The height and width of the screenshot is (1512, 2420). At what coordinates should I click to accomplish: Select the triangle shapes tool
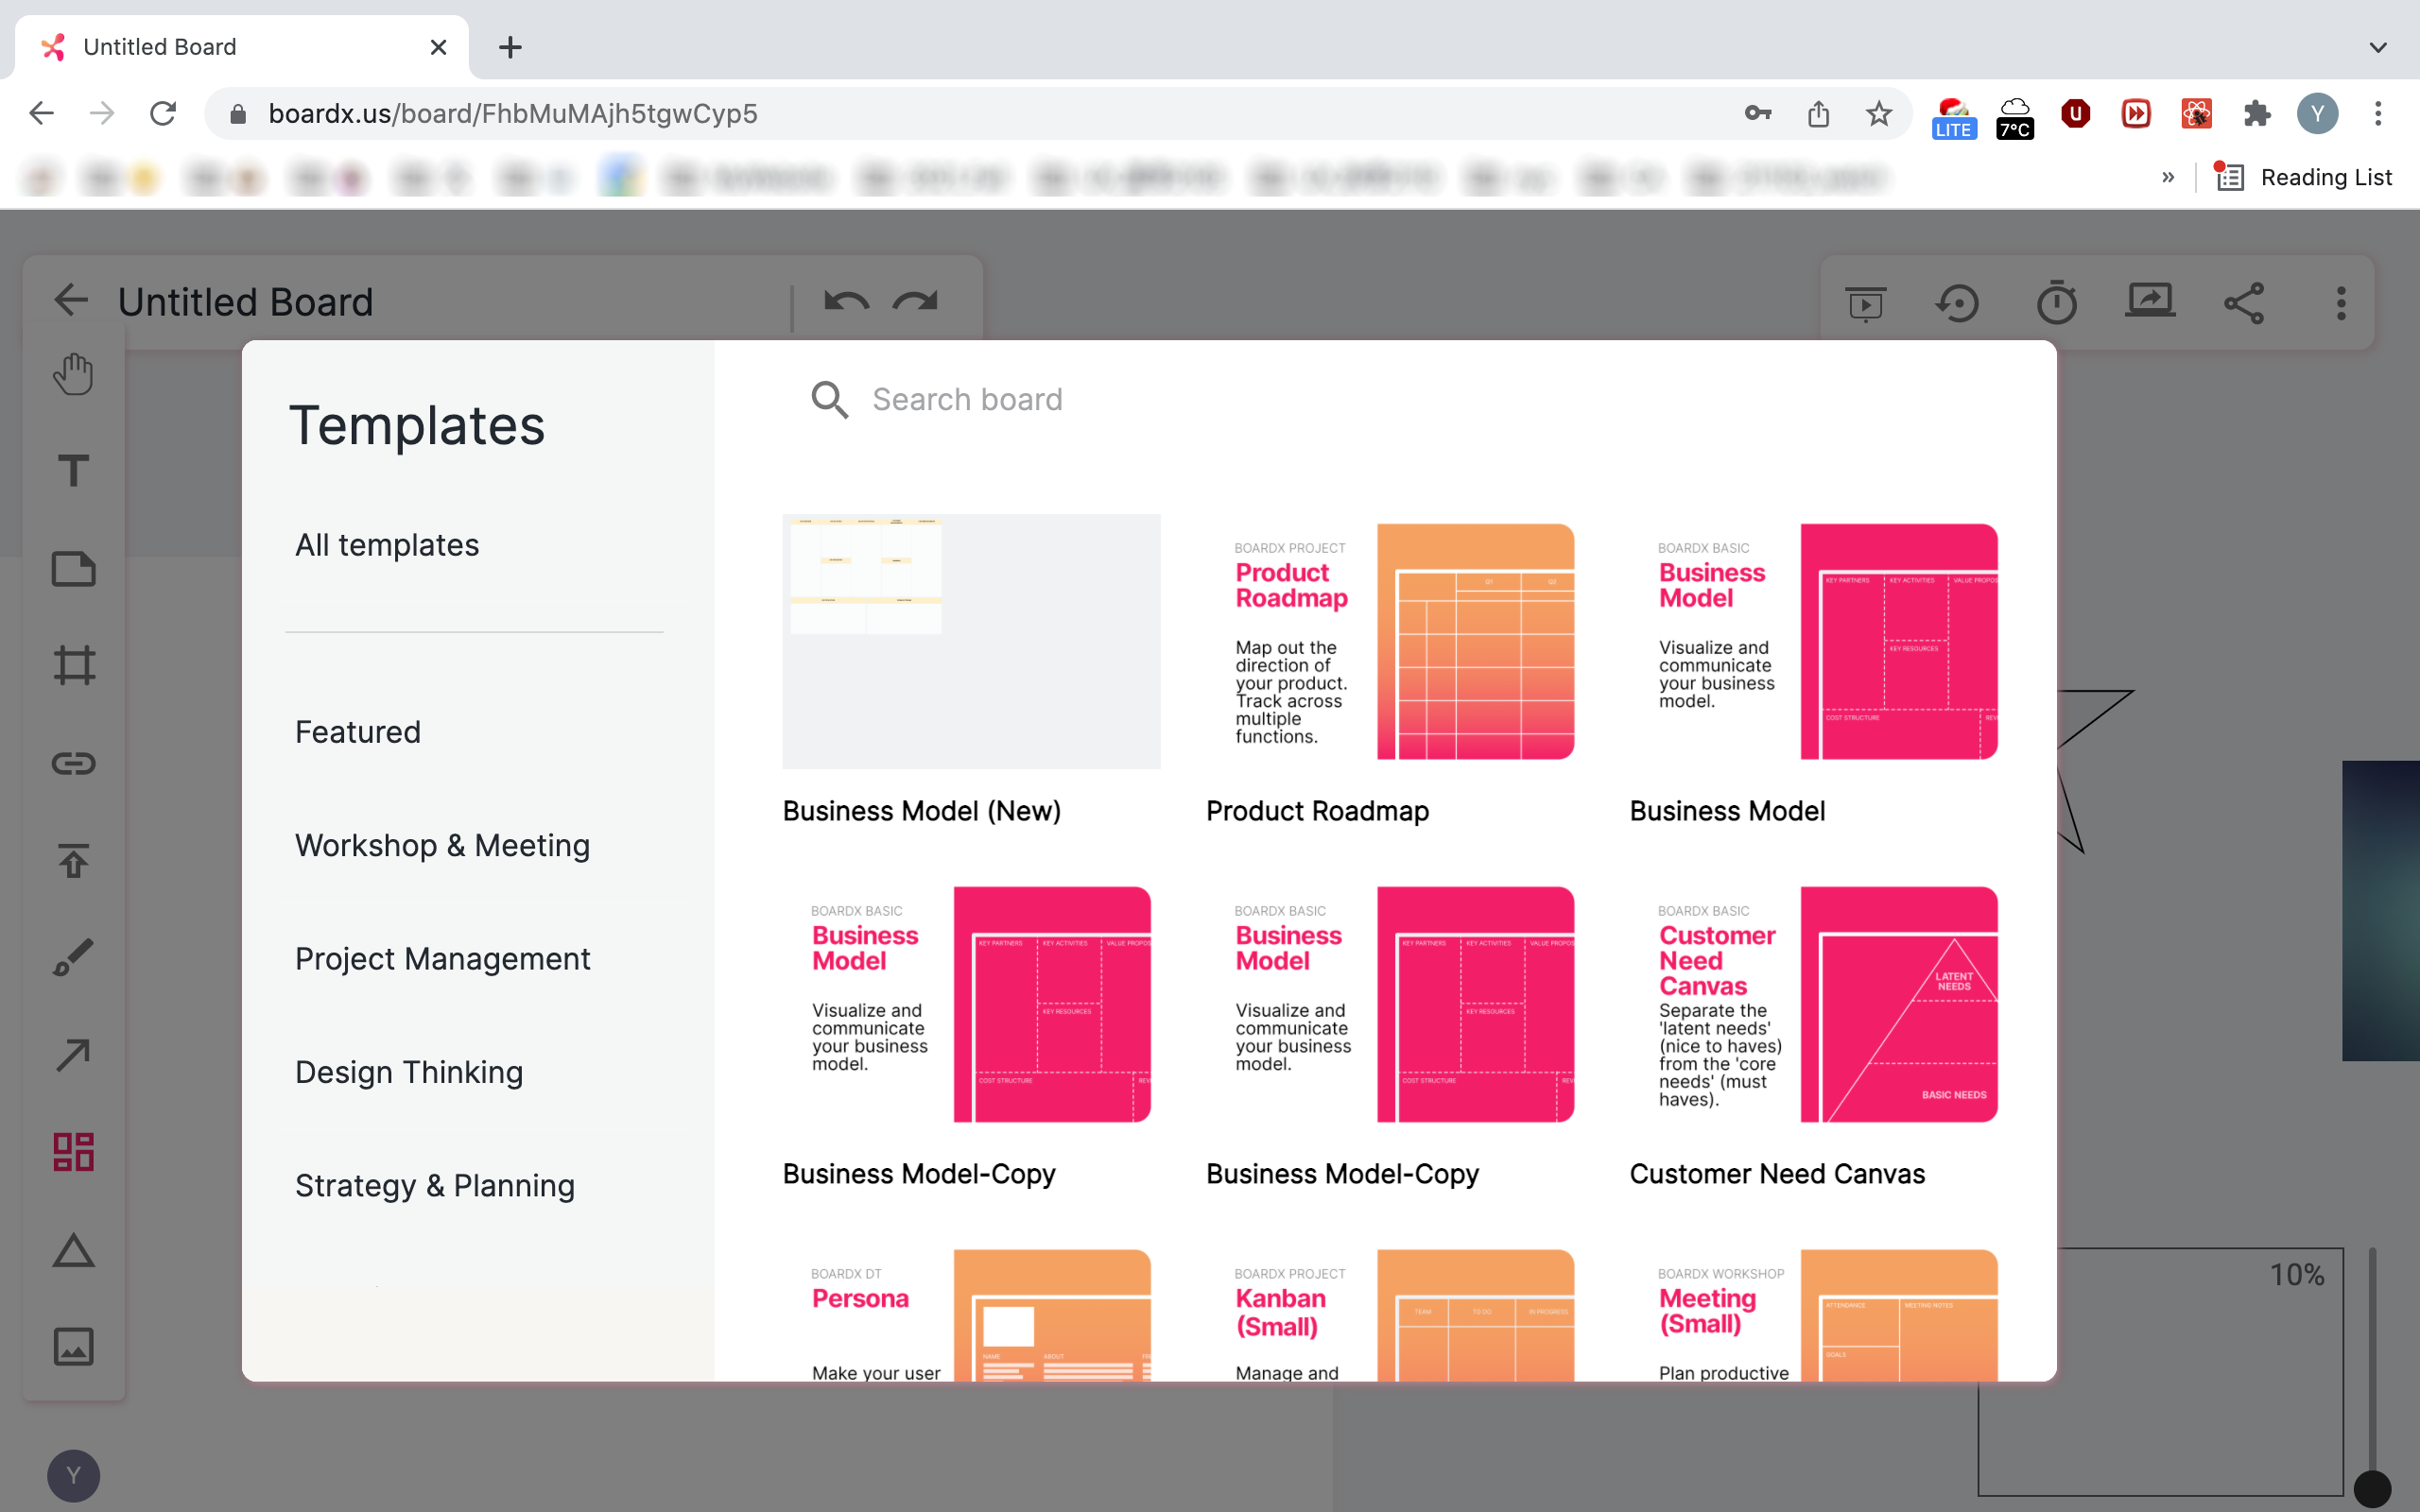(x=73, y=1250)
